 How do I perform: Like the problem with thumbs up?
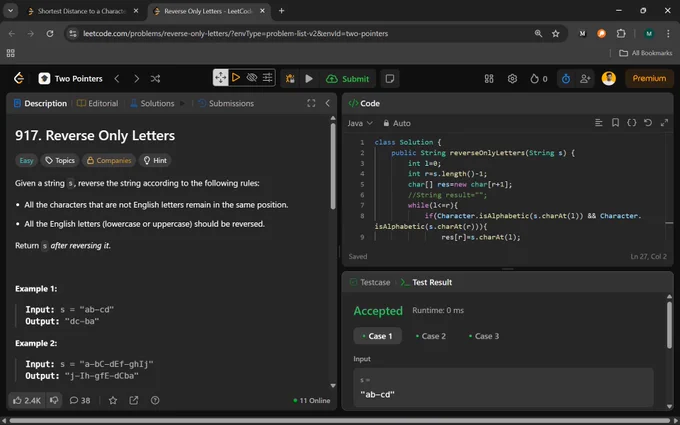coord(27,400)
